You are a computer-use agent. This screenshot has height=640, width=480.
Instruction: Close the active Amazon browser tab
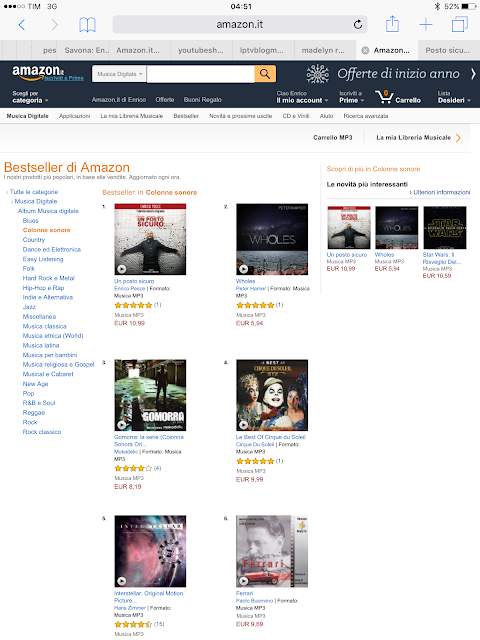click(x=365, y=50)
